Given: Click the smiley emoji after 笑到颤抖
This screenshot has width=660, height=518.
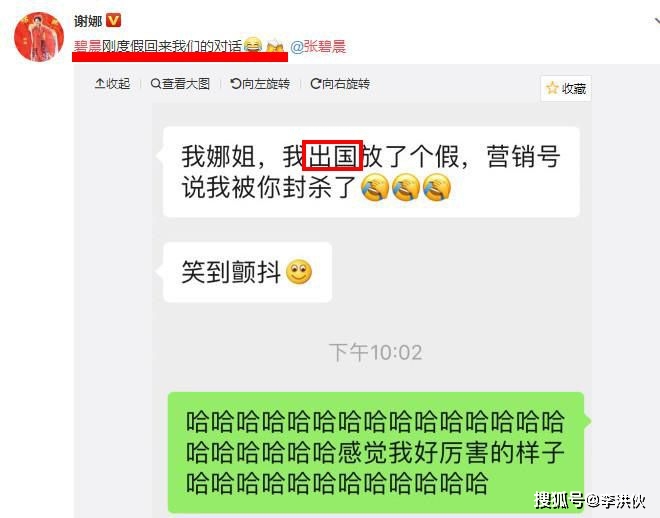Looking at the screenshot, I should click(299, 271).
